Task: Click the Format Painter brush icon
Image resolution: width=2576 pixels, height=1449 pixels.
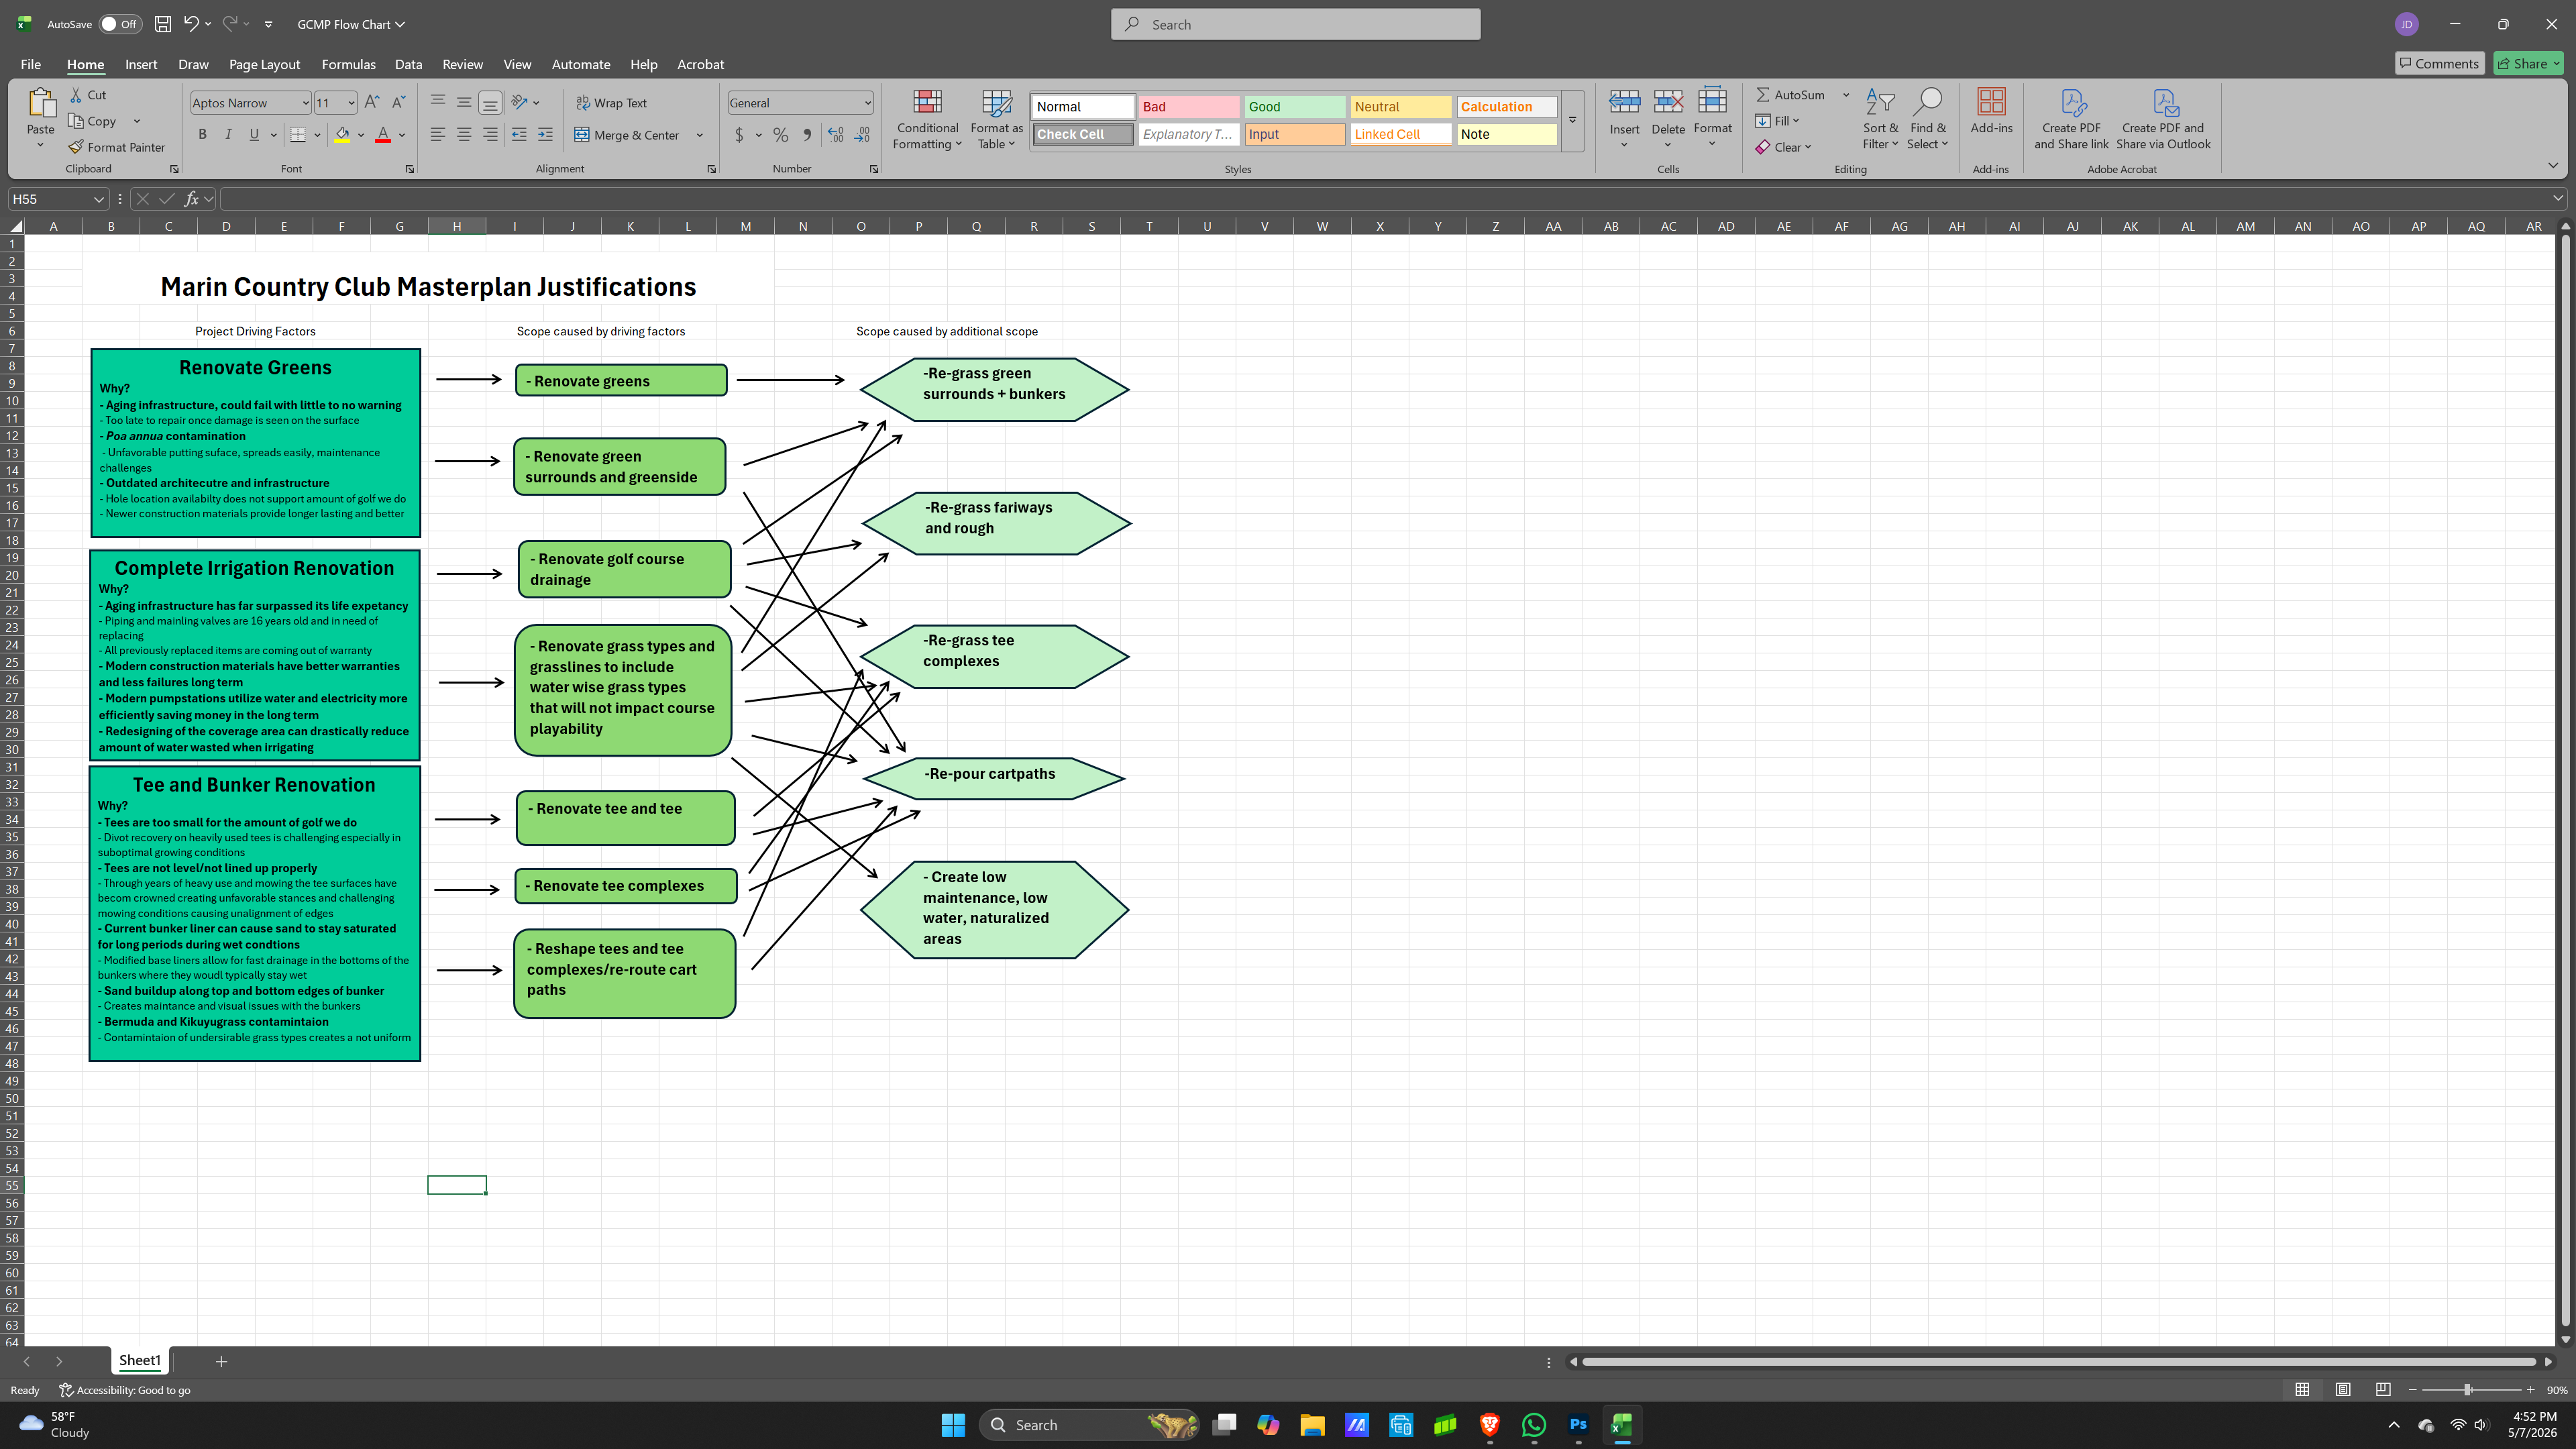Action: 76,147
